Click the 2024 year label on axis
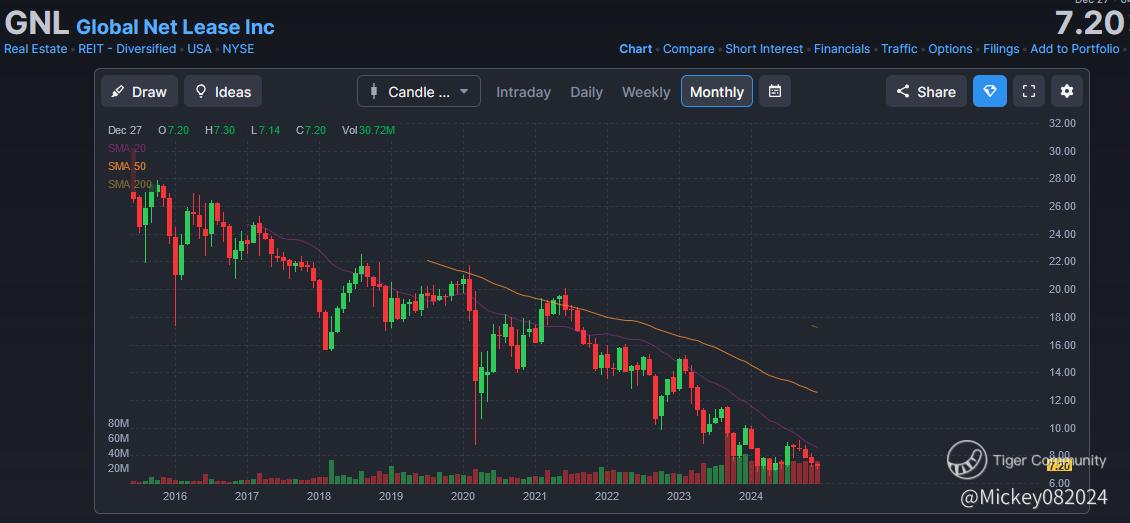 pyautogui.click(x=751, y=496)
